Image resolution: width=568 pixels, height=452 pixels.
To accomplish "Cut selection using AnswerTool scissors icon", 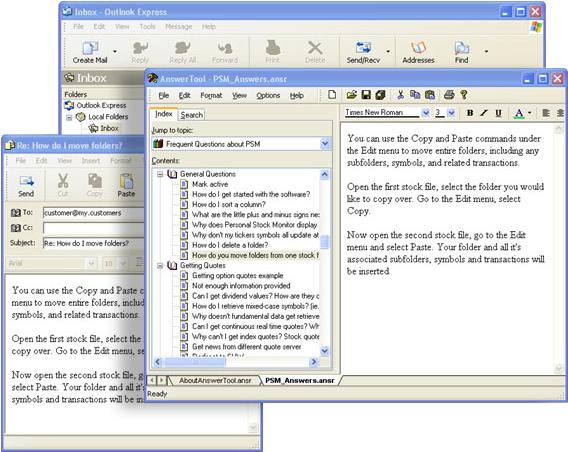I will tap(401, 95).
